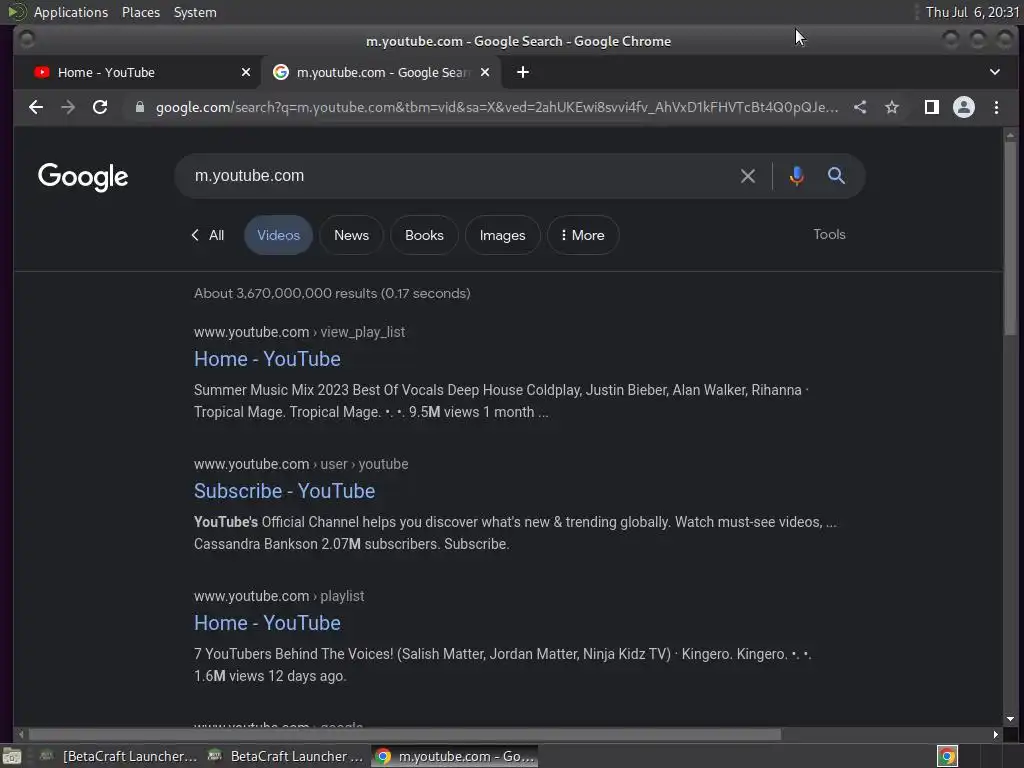This screenshot has height=768, width=1024.
Task: Share this page via share icon
Action: pos(860,107)
